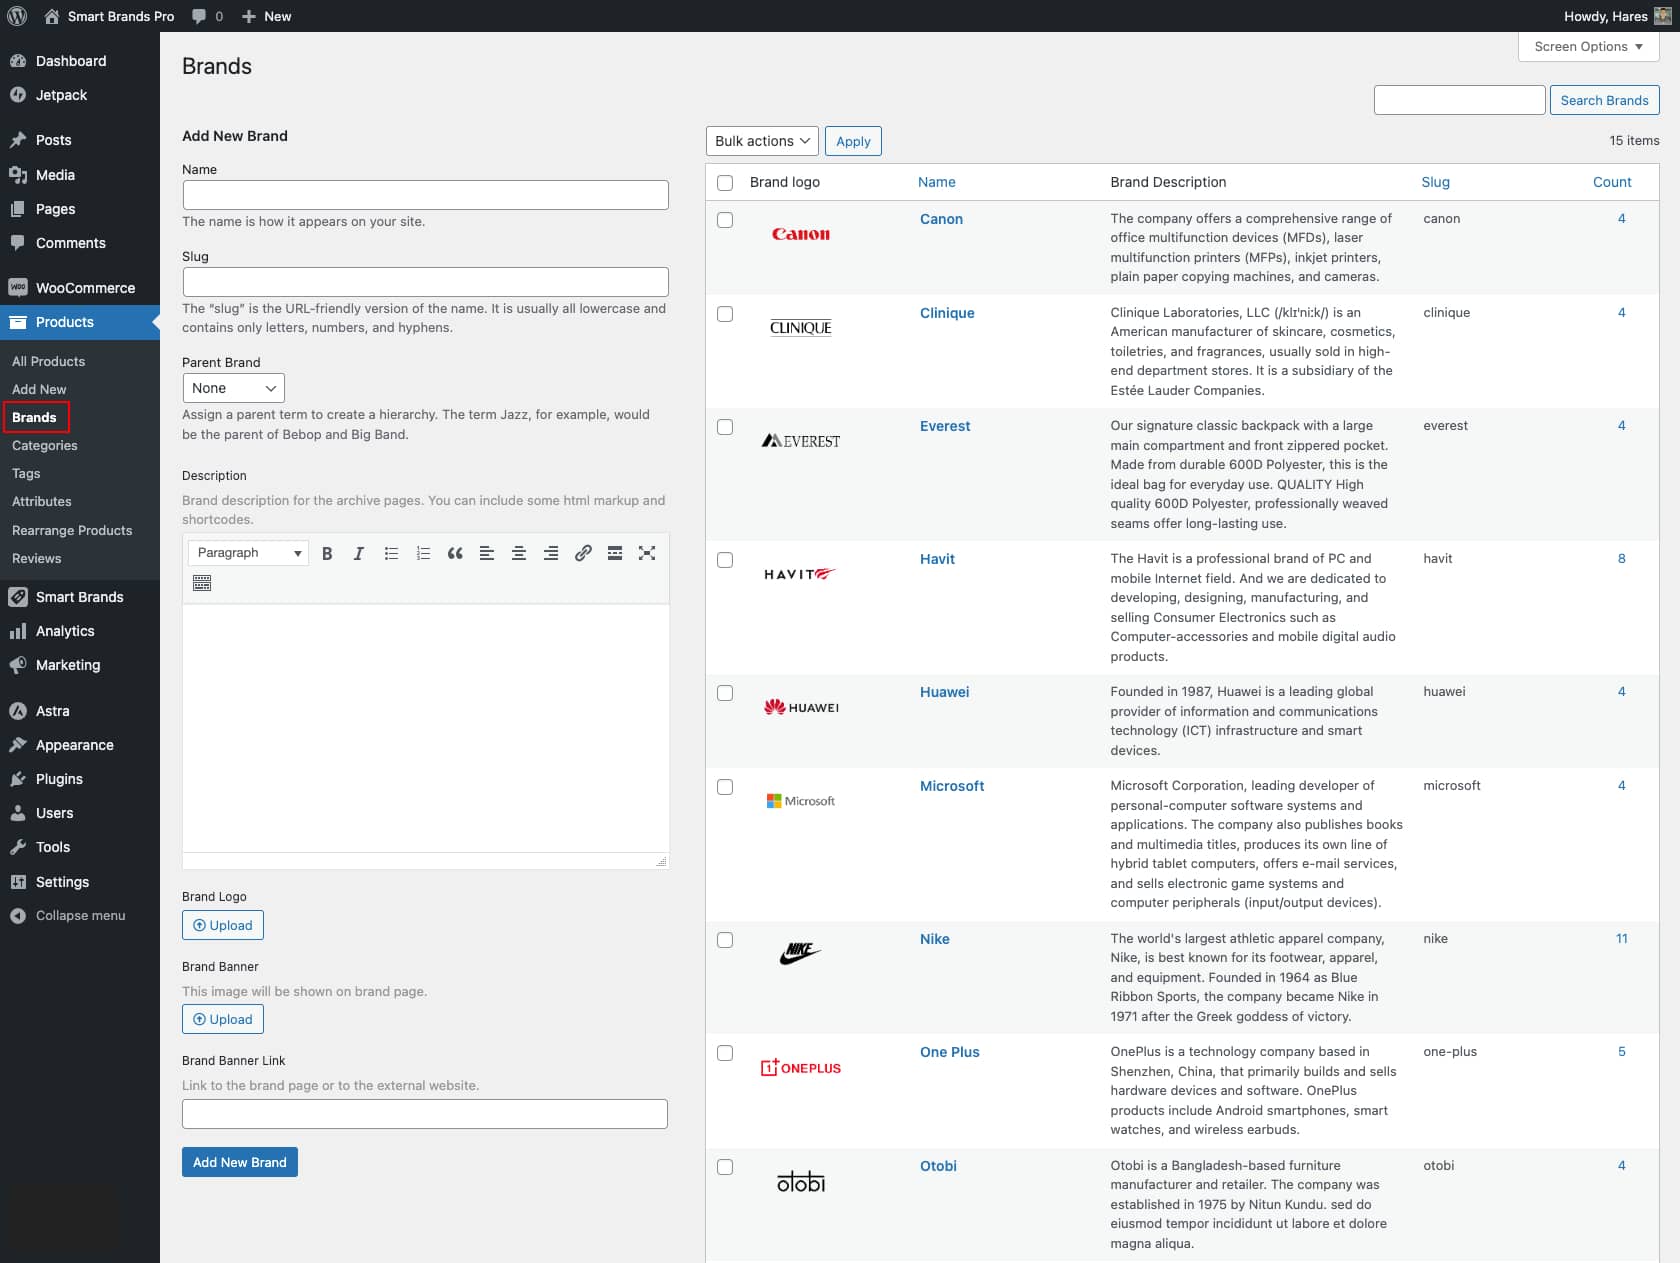The width and height of the screenshot is (1680, 1263).
Task: Sort the table by Name column
Action: click(937, 182)
